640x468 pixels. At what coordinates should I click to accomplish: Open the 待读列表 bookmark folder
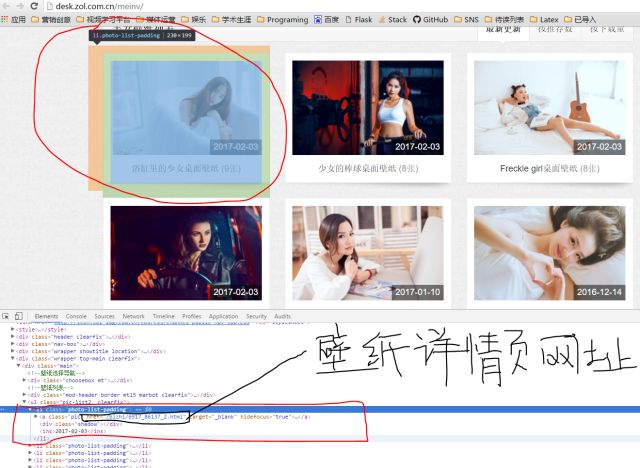point(504,20)
